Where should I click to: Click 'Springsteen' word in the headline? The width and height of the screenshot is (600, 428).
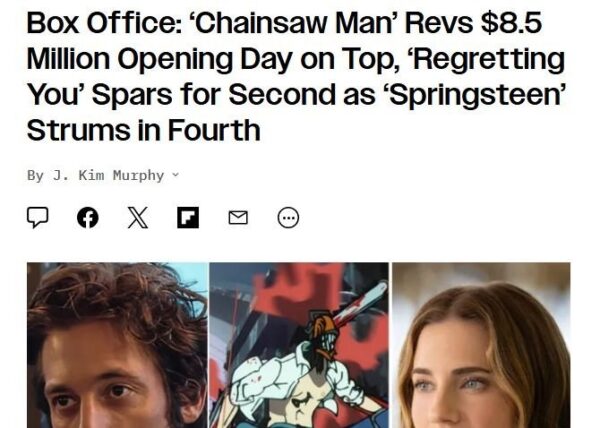tap(477, 96)
